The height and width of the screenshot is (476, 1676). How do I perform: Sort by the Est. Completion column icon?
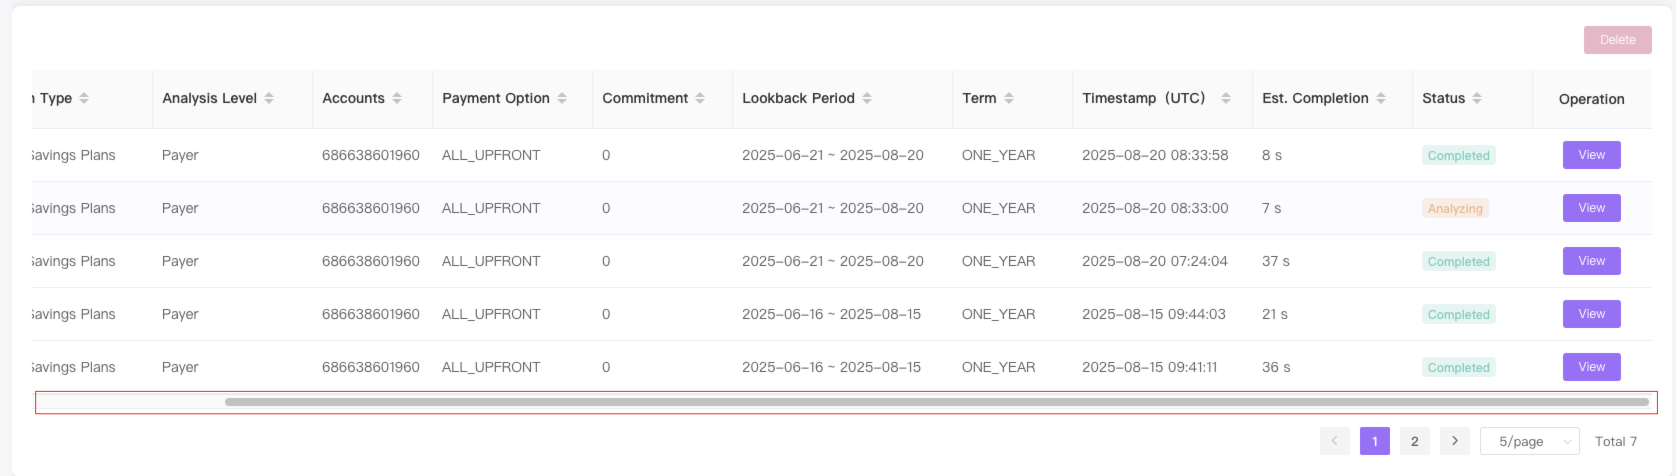point(1381,98)
